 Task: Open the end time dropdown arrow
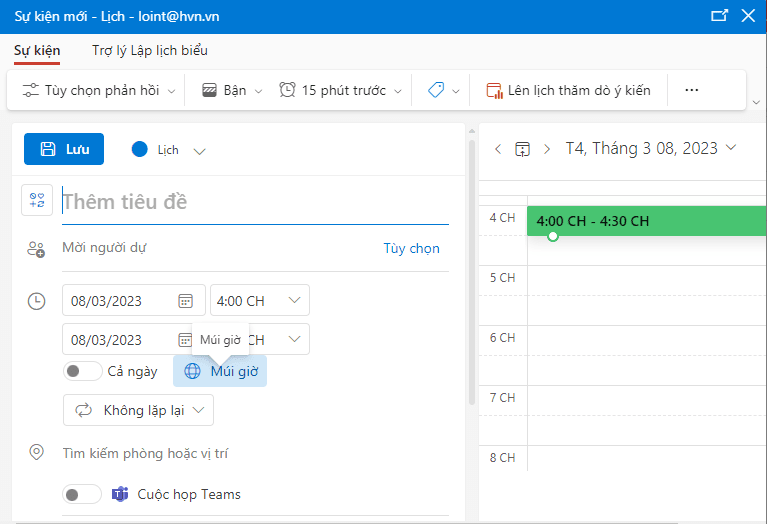294,339
